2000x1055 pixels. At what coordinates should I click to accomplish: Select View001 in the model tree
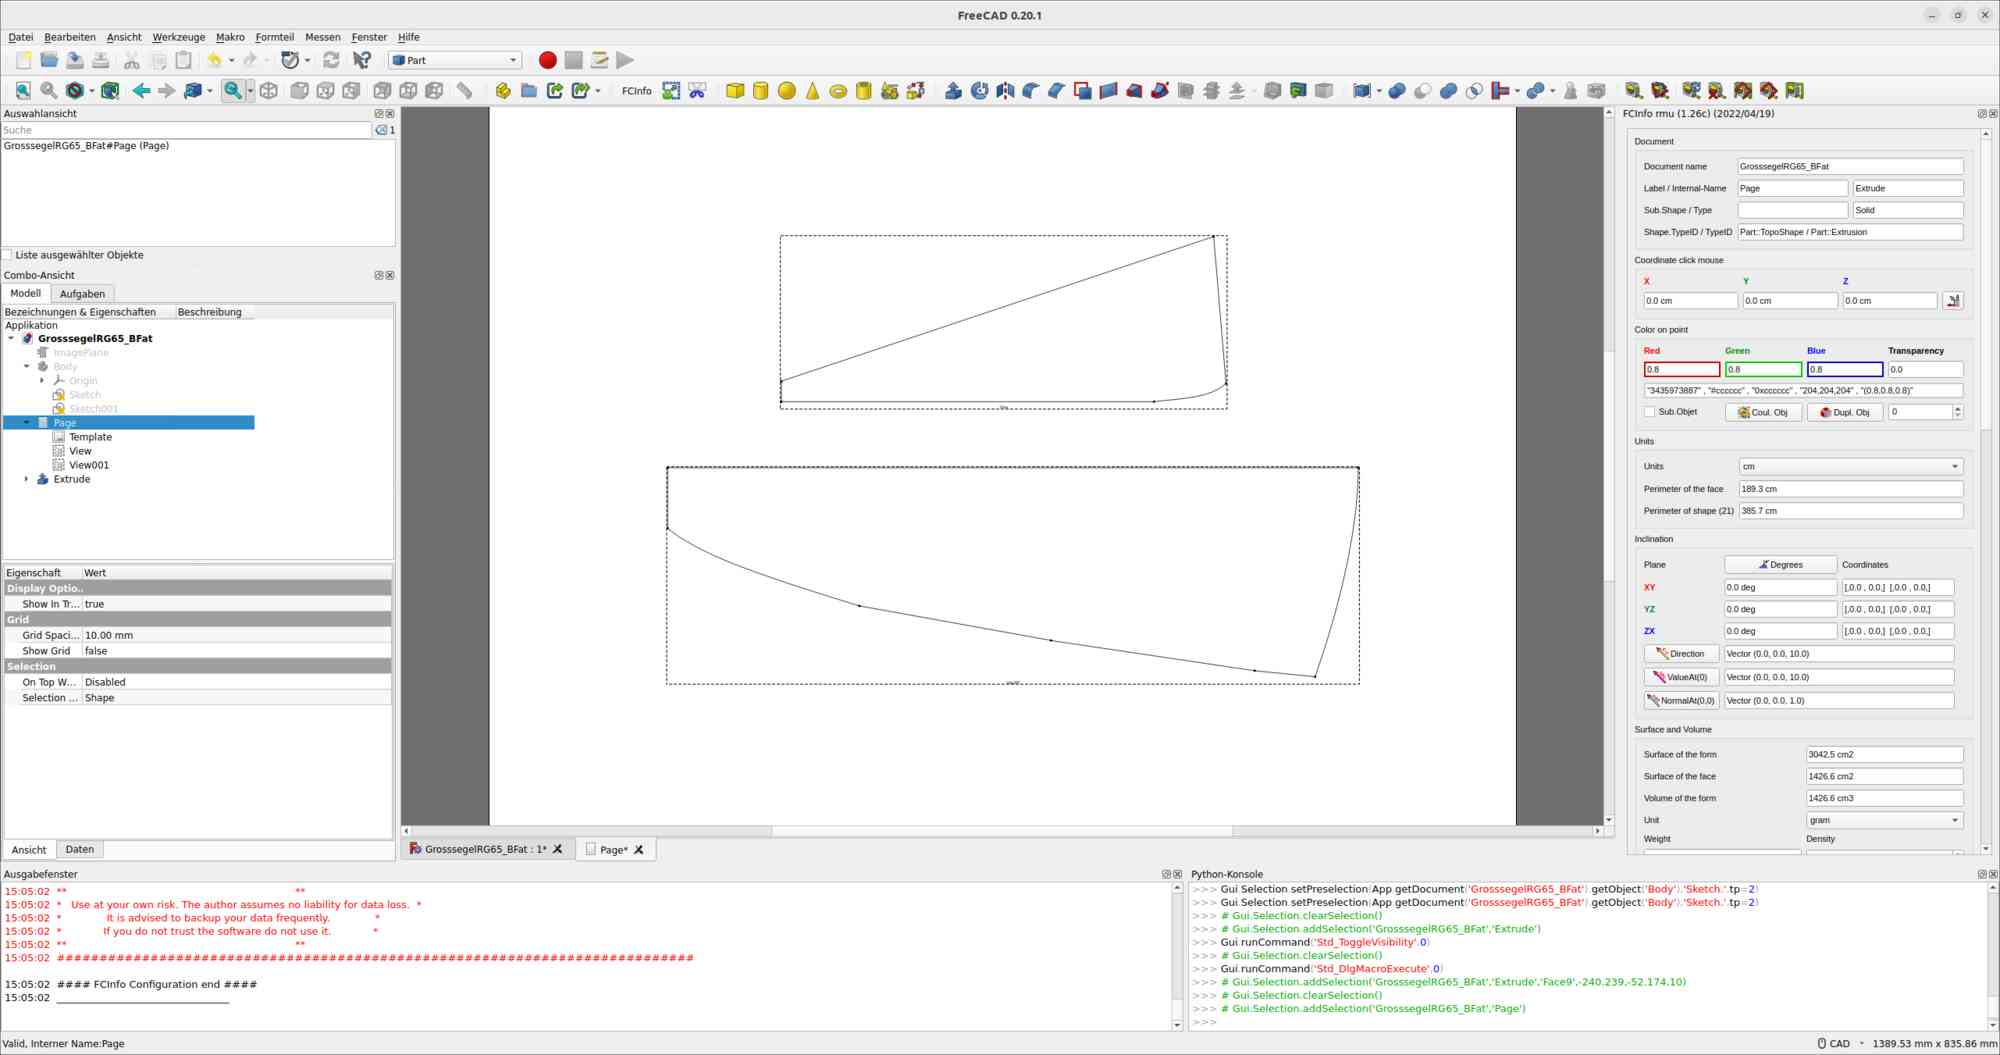(x=89, y=465)
